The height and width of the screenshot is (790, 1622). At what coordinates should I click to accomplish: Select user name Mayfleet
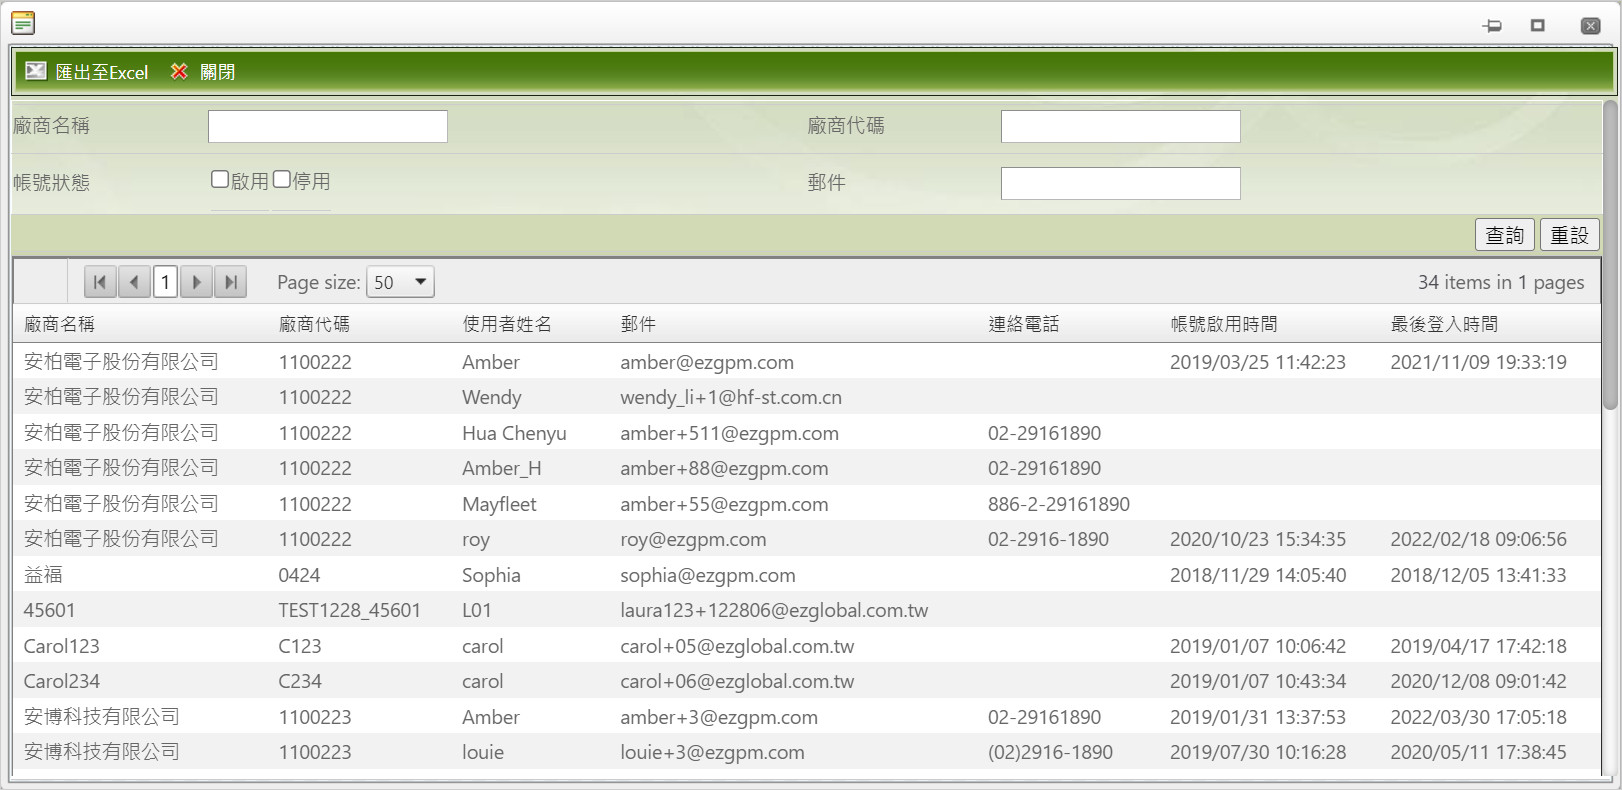(499, 504)
